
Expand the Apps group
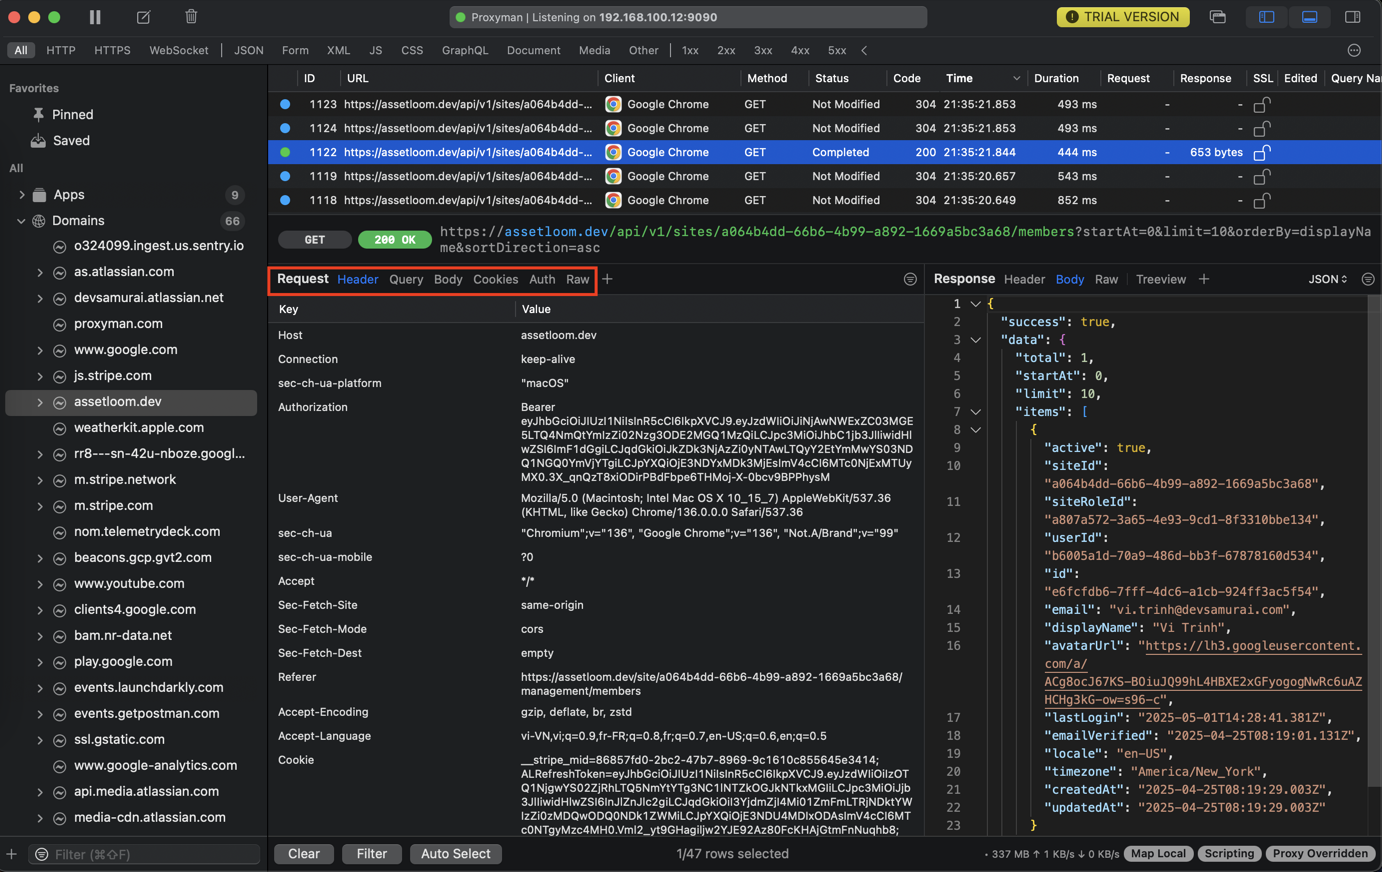pos(22,195)
